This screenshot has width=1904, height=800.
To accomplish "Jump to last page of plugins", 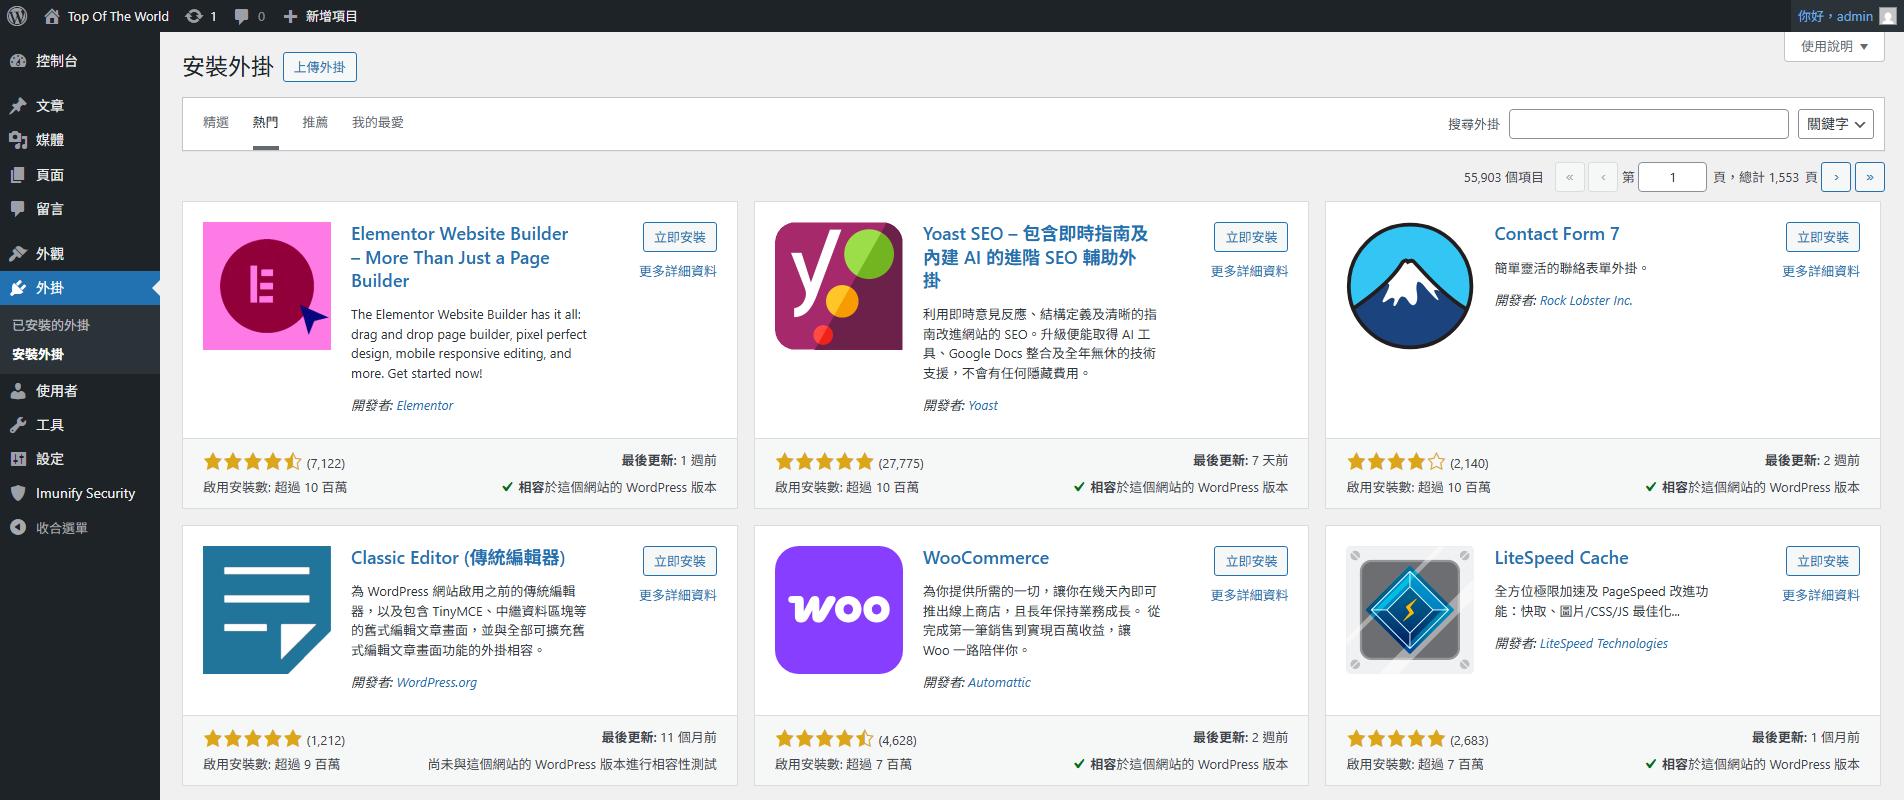I will pos(1870,177).
